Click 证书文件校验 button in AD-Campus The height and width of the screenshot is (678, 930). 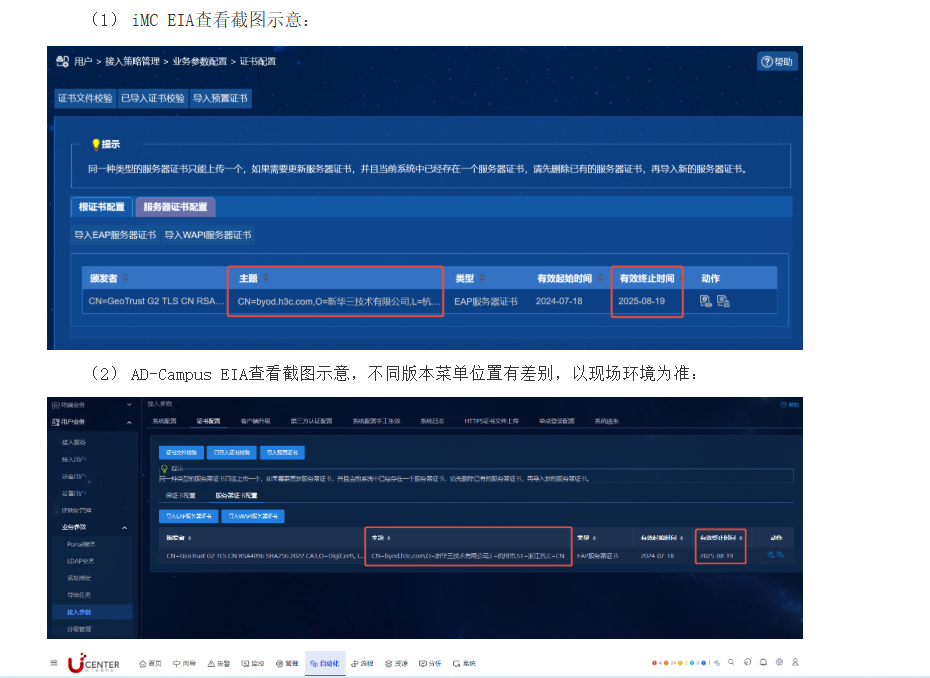tap(181, 453)
